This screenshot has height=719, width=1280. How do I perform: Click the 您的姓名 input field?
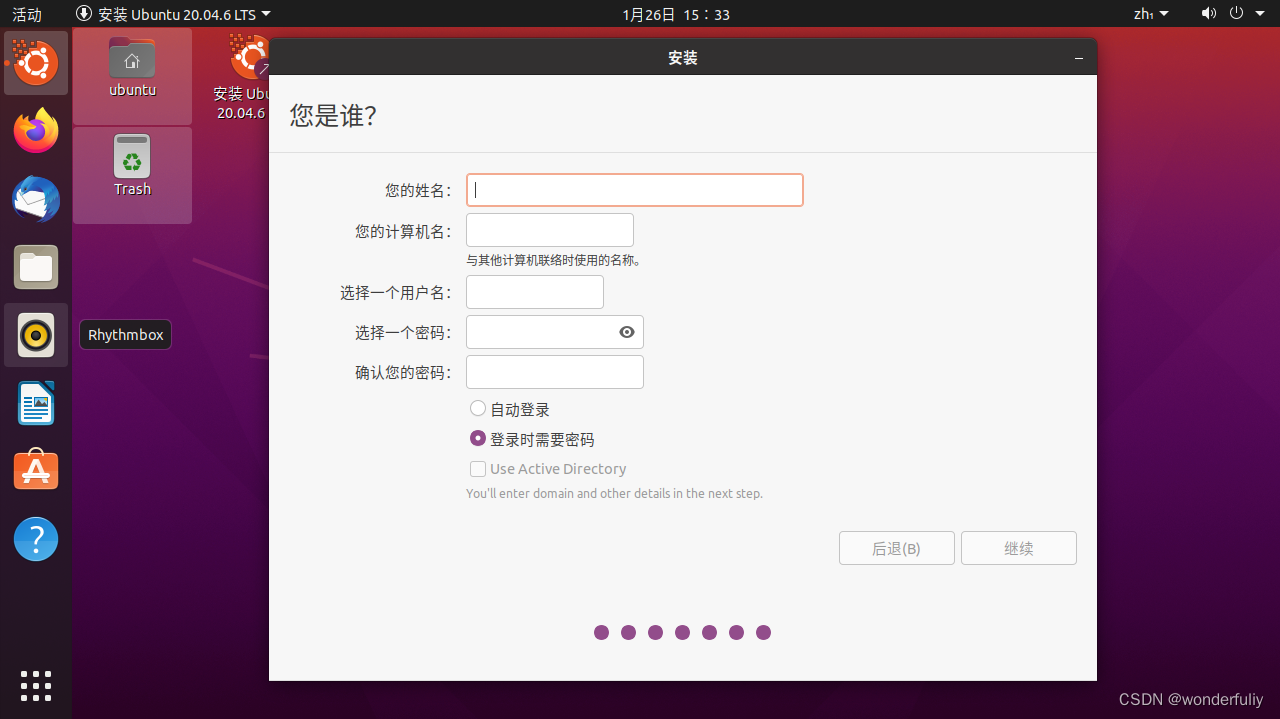click(635, 190)
